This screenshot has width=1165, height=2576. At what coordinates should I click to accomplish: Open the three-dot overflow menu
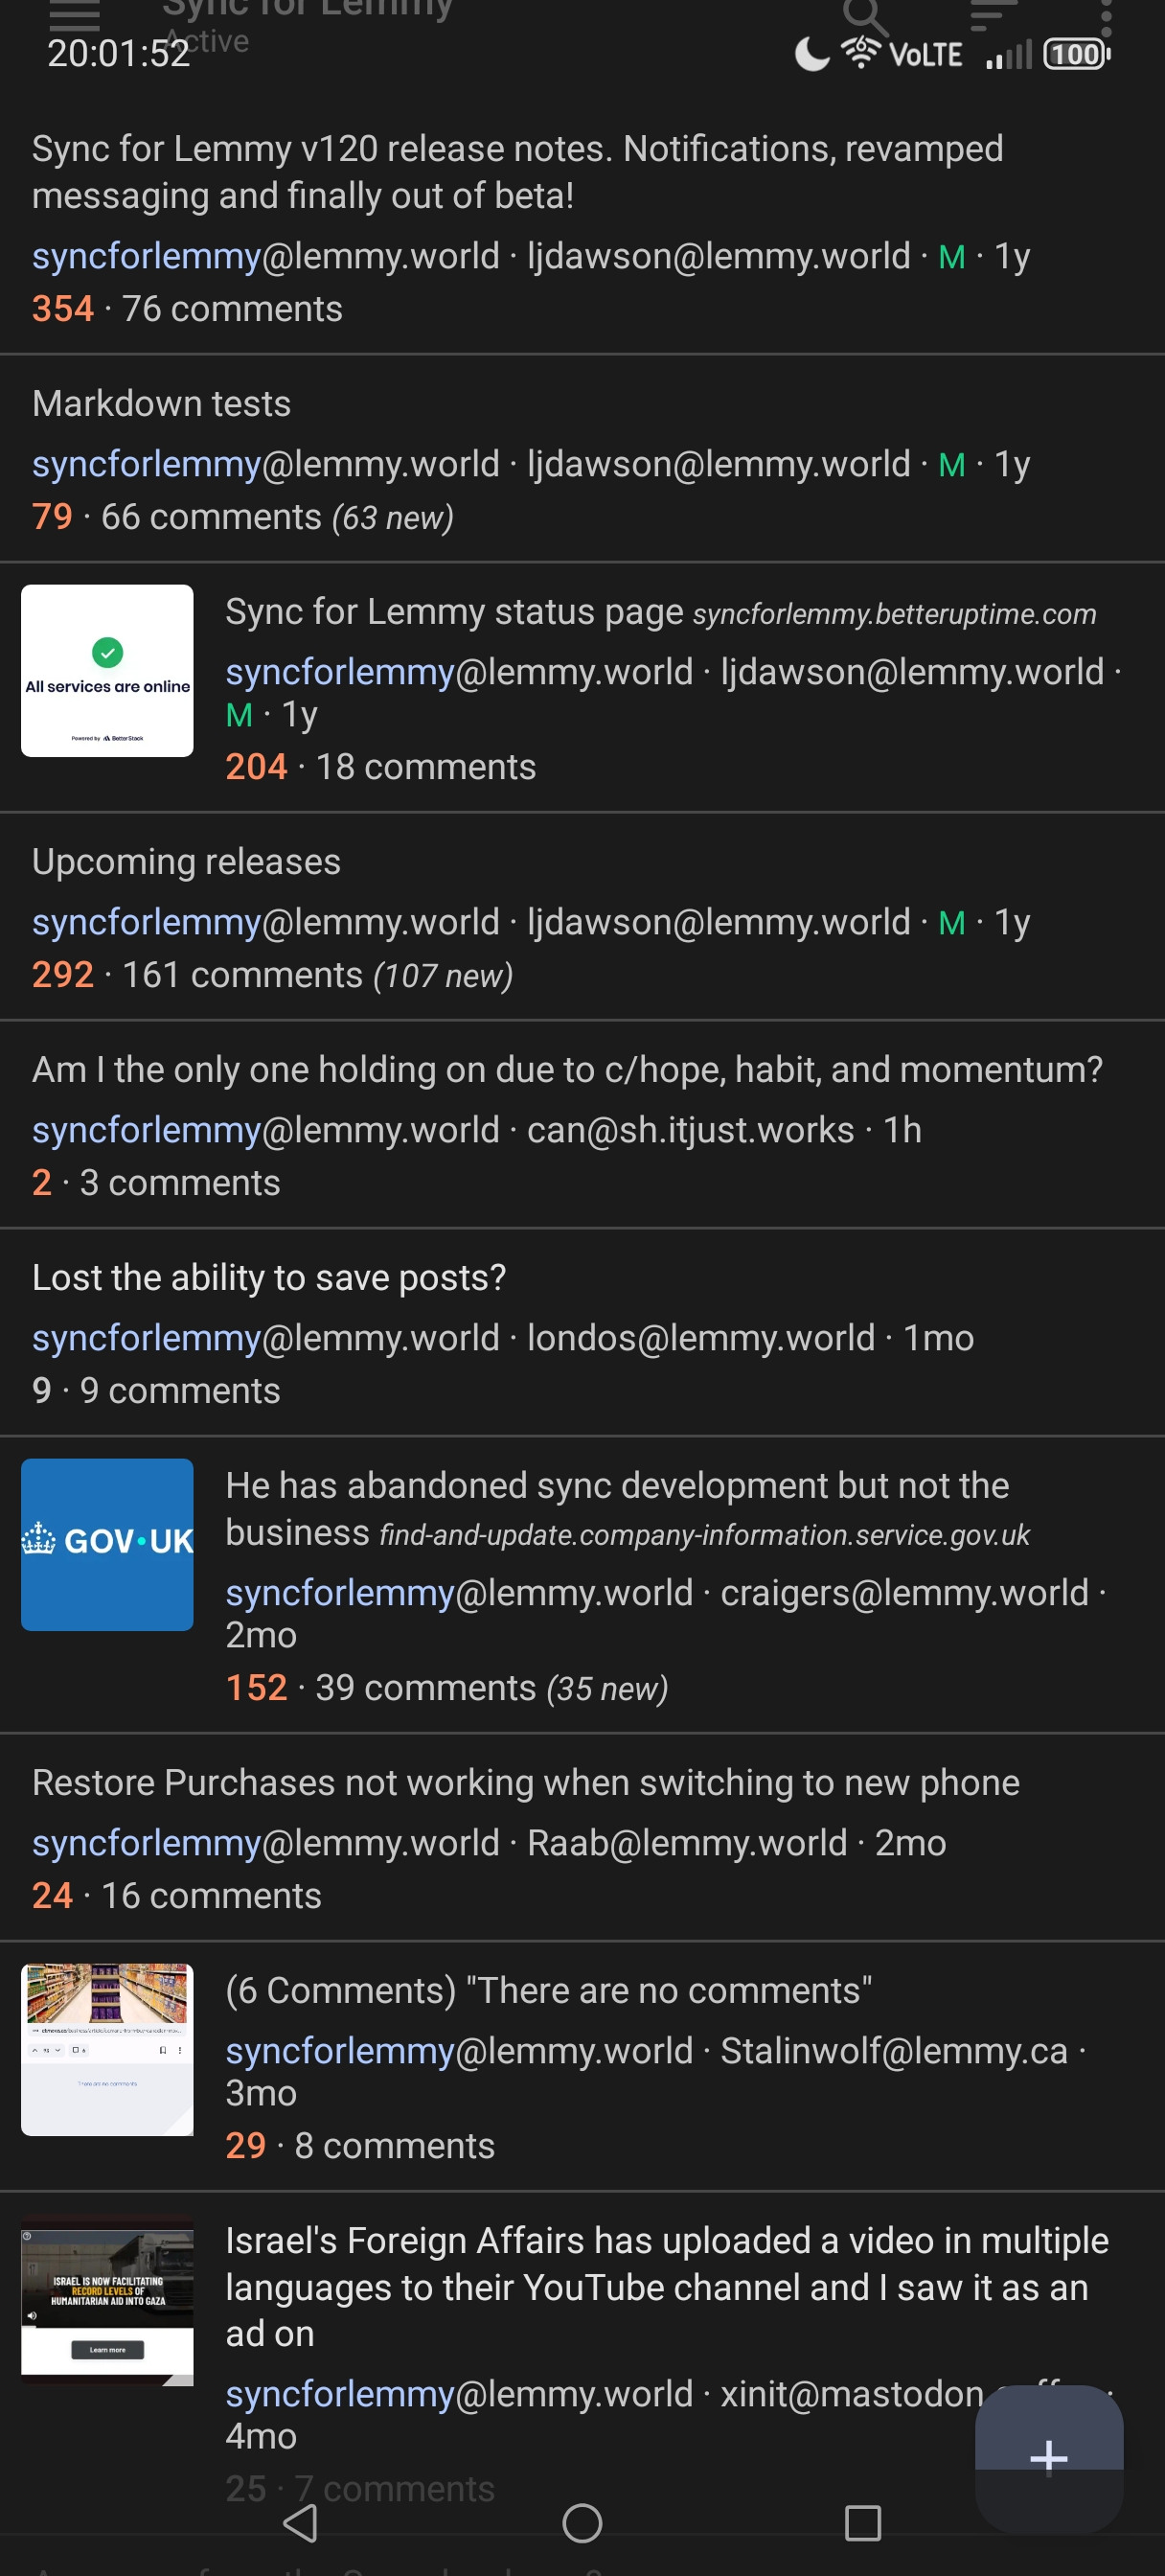[1105, 16]
